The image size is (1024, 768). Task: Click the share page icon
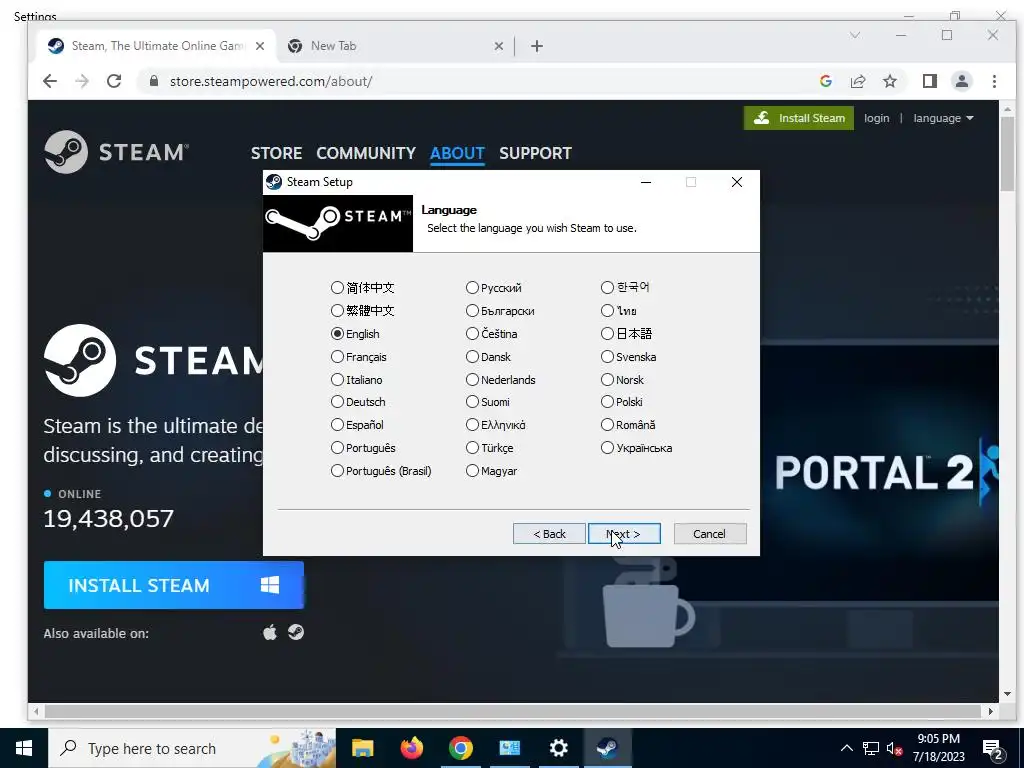(x=857, y=81)
